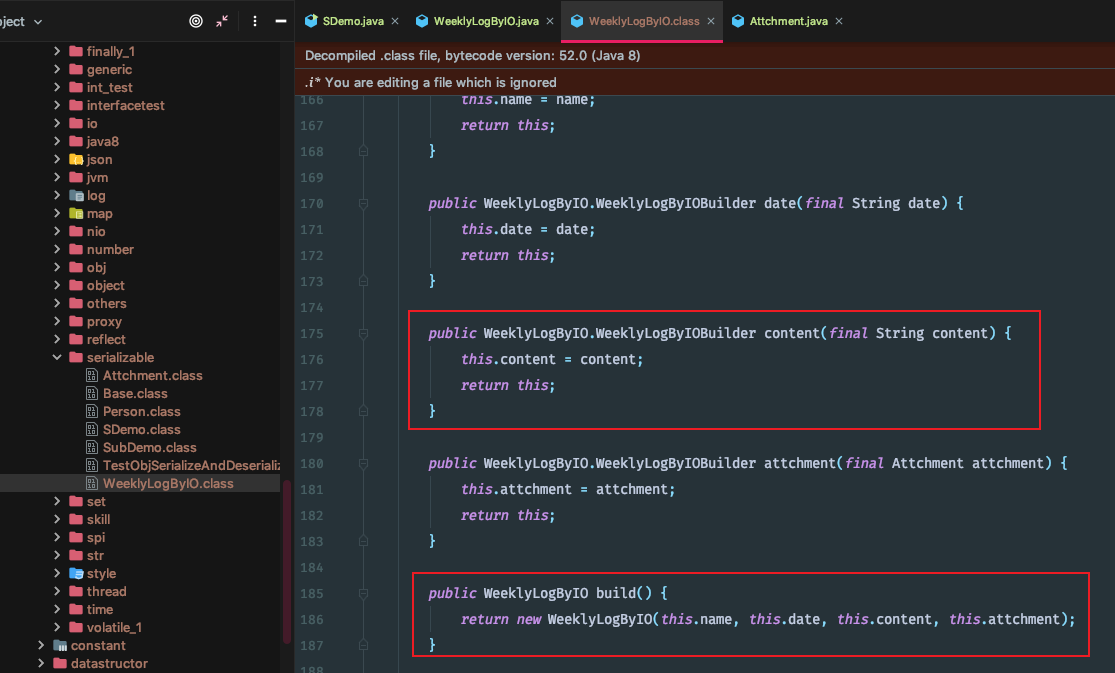Toggle code fold at line 170
The image size is (1115, 673).
point(364,204)
